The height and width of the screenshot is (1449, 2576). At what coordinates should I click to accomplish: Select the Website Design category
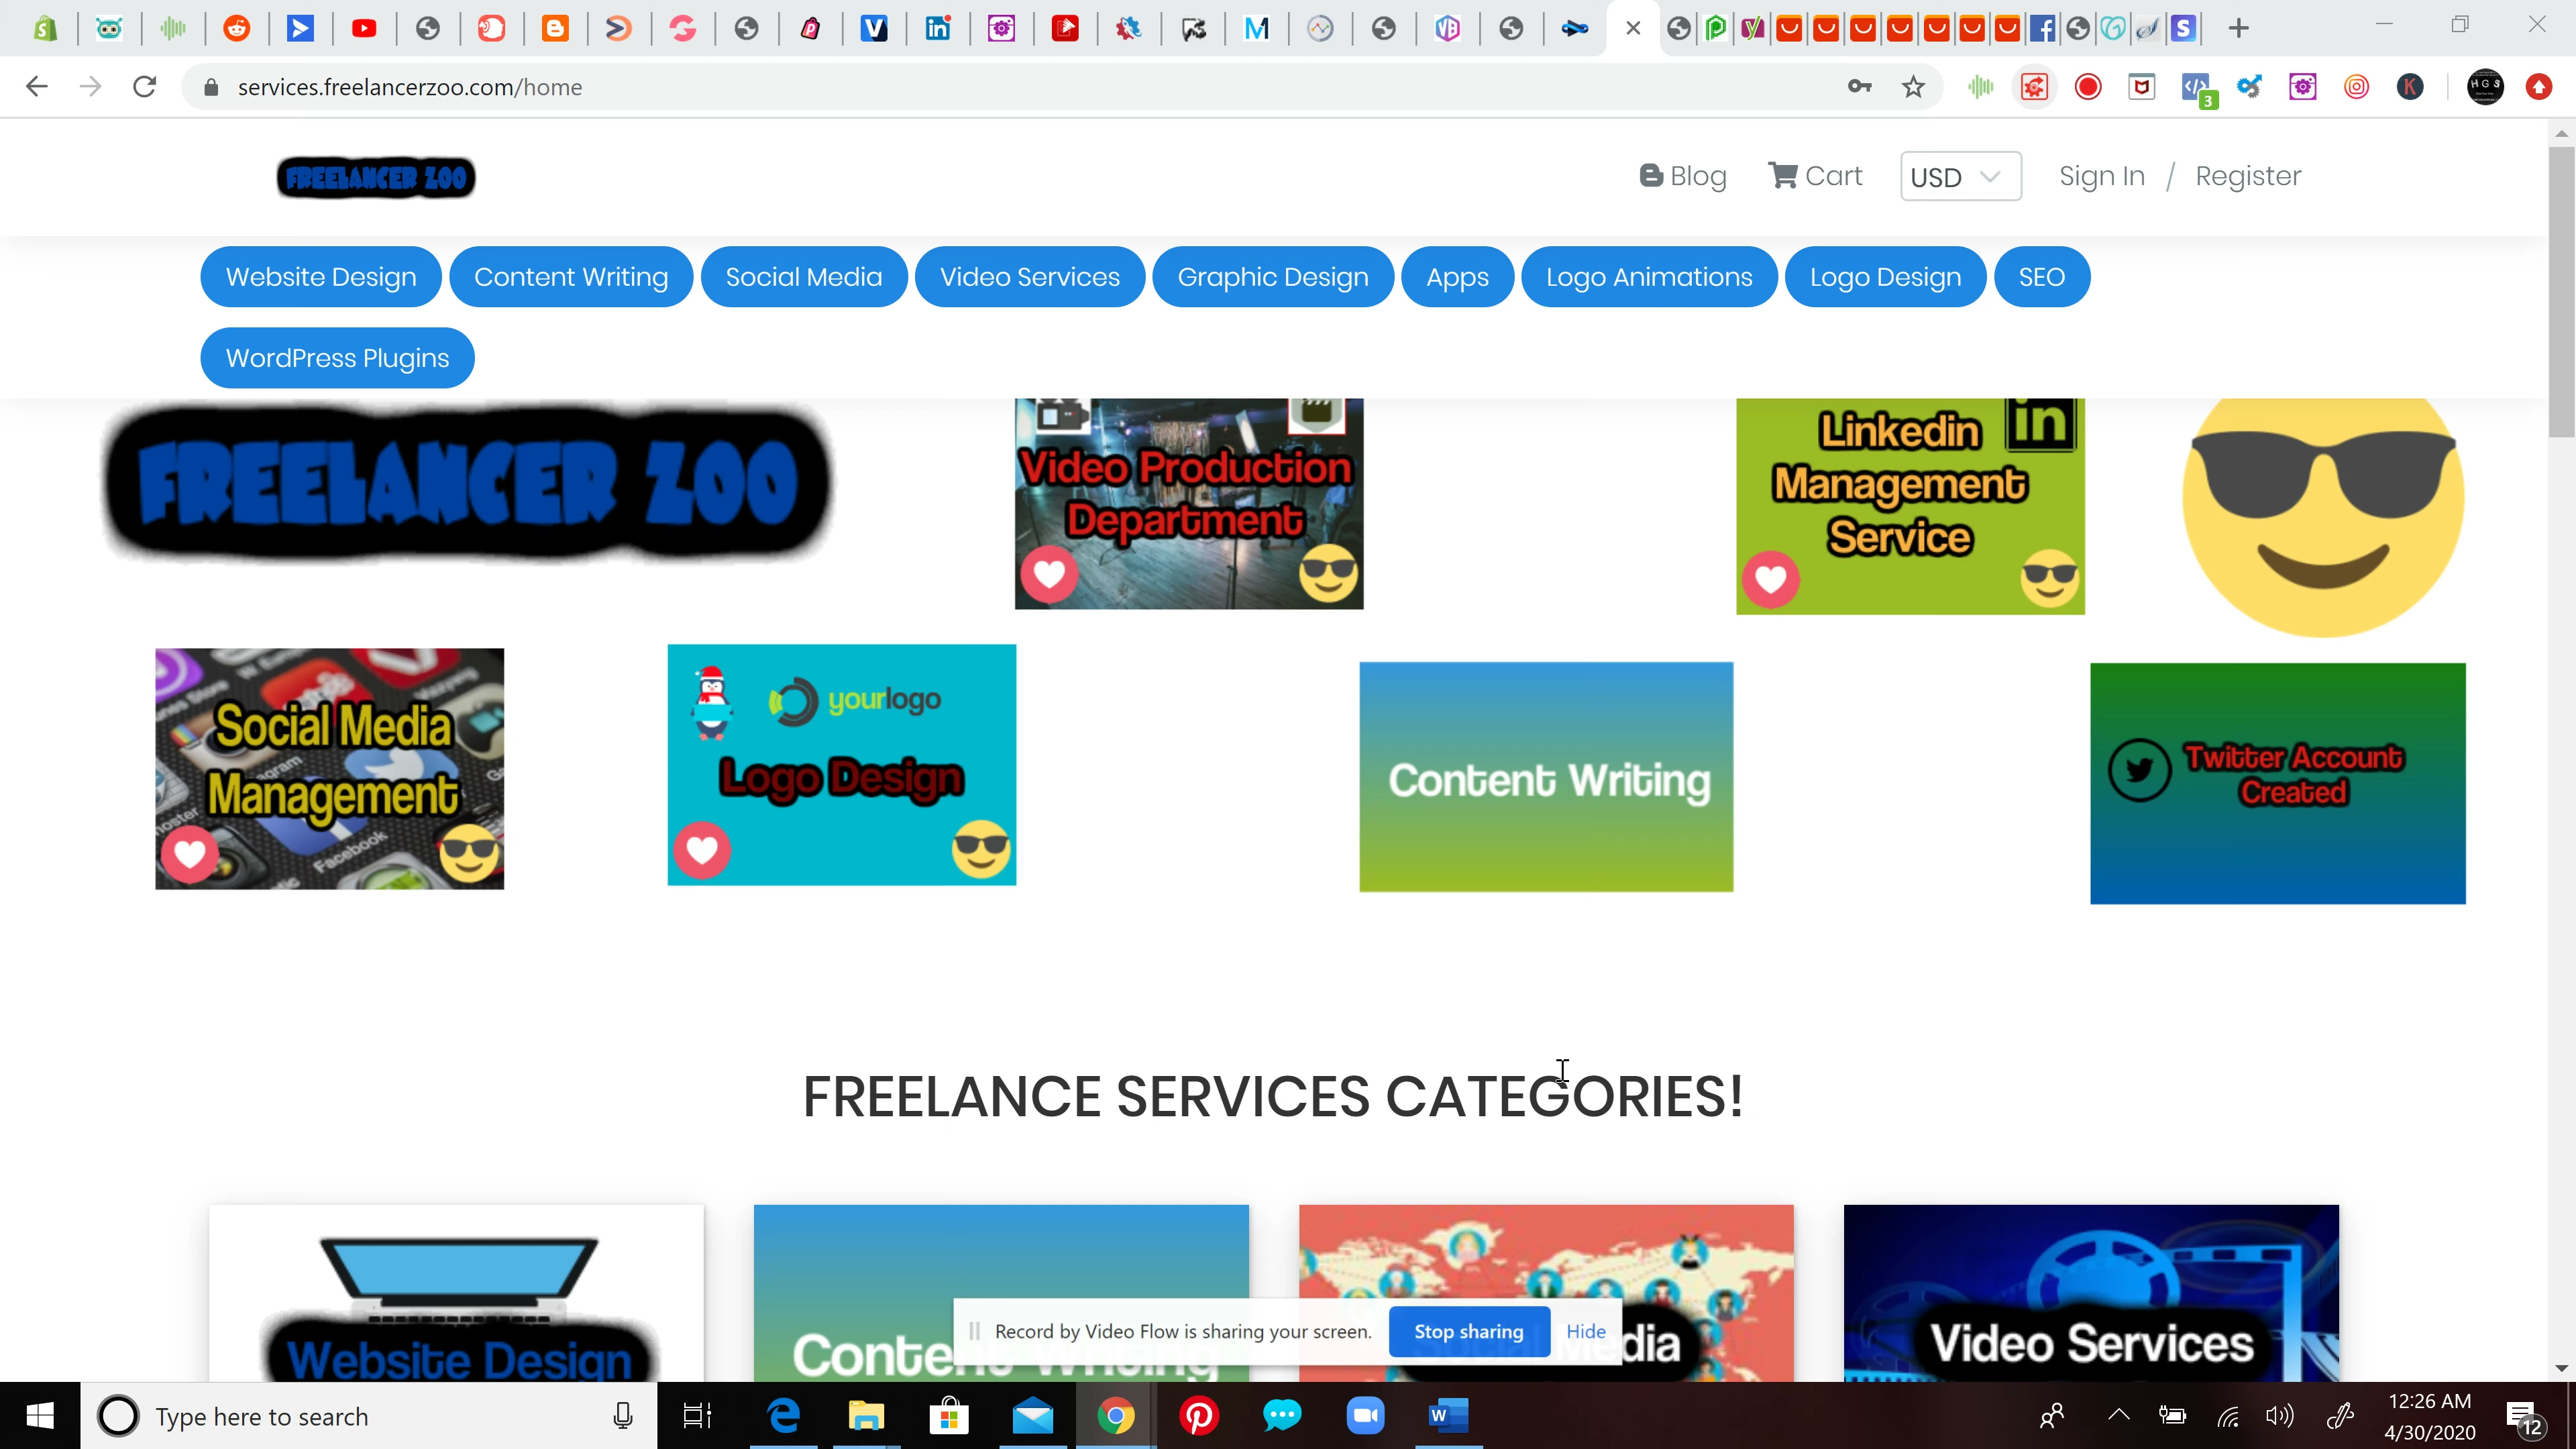click(x=321, y=277)
